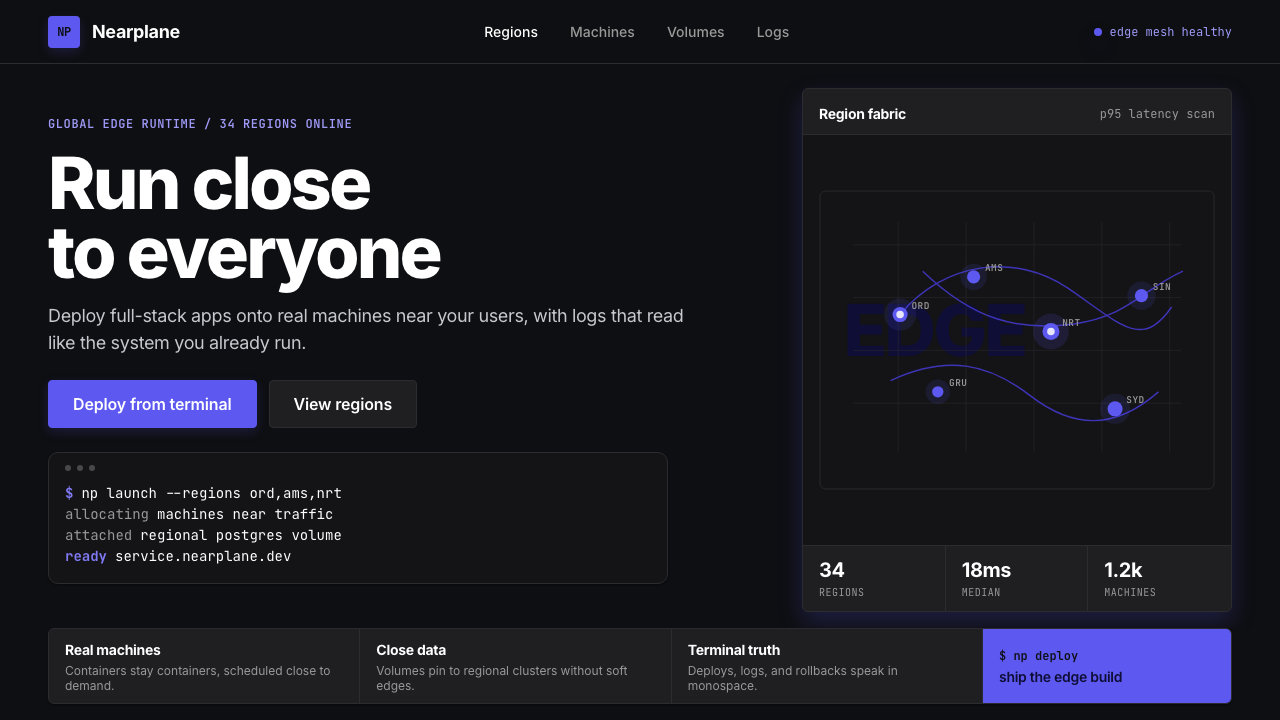Click the edge mesh healthy status
1280x720 pixels.
(1163, 32)
